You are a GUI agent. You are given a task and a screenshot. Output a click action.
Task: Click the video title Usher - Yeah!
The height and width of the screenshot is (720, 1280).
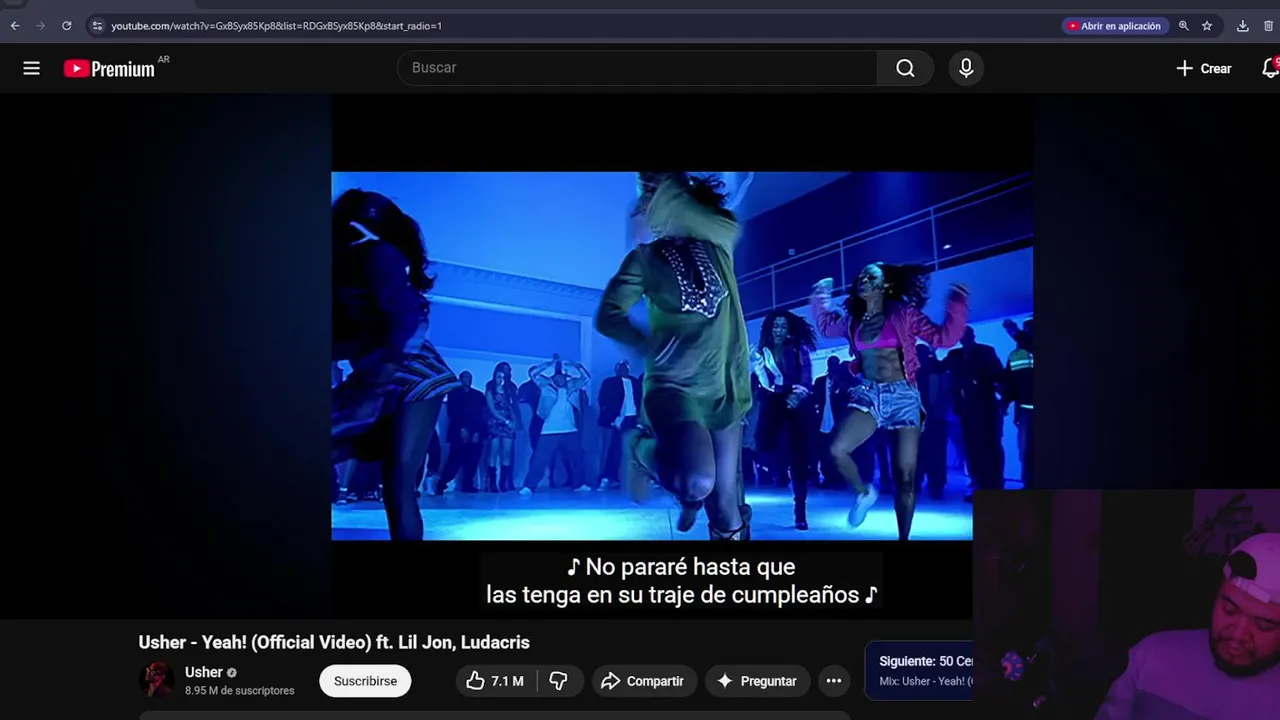(x=334, y=642)
